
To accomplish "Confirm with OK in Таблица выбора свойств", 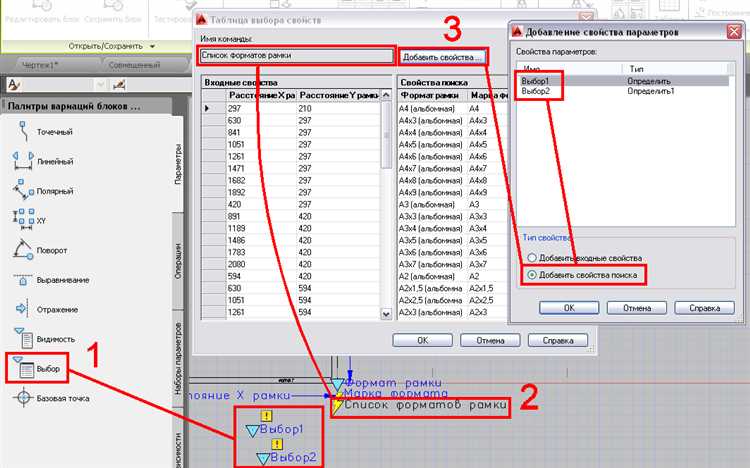I will (x=422, y=340).
